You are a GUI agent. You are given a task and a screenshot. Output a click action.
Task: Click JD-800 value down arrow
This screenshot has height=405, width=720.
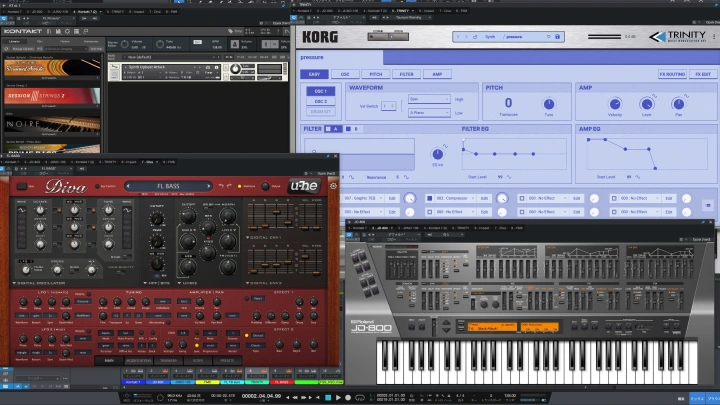click(446, 330)
